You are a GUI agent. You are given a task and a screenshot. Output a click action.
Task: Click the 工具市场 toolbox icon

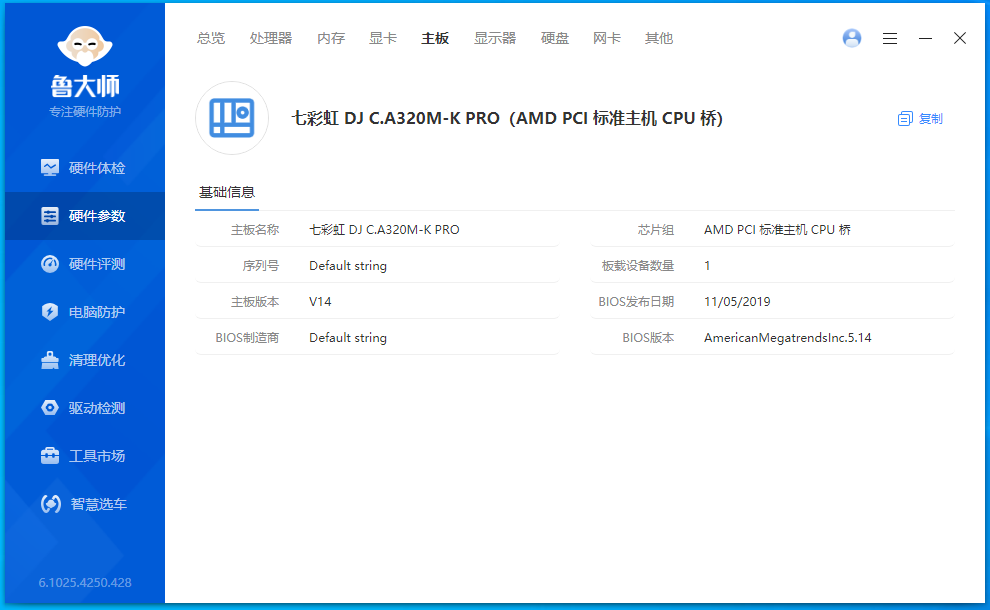[x=50, y=455]
